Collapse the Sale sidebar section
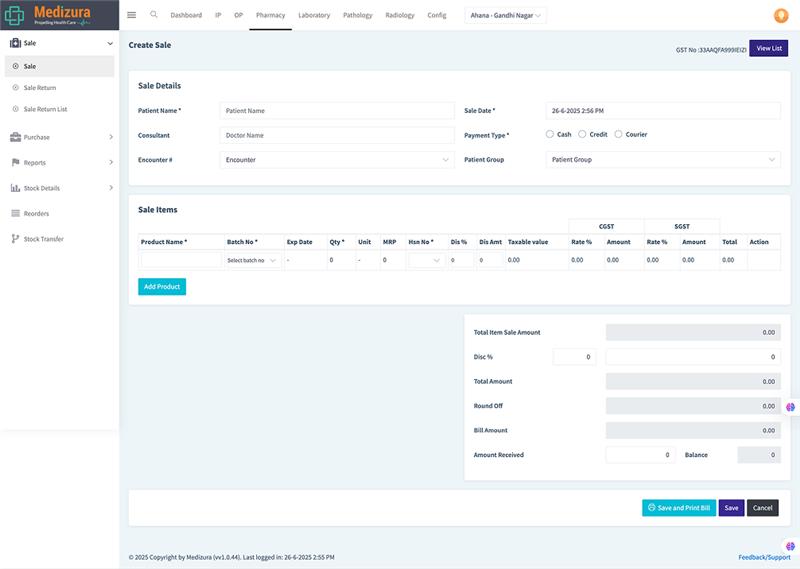This screenshot has width=800, height=569. [x=110, y=43]
